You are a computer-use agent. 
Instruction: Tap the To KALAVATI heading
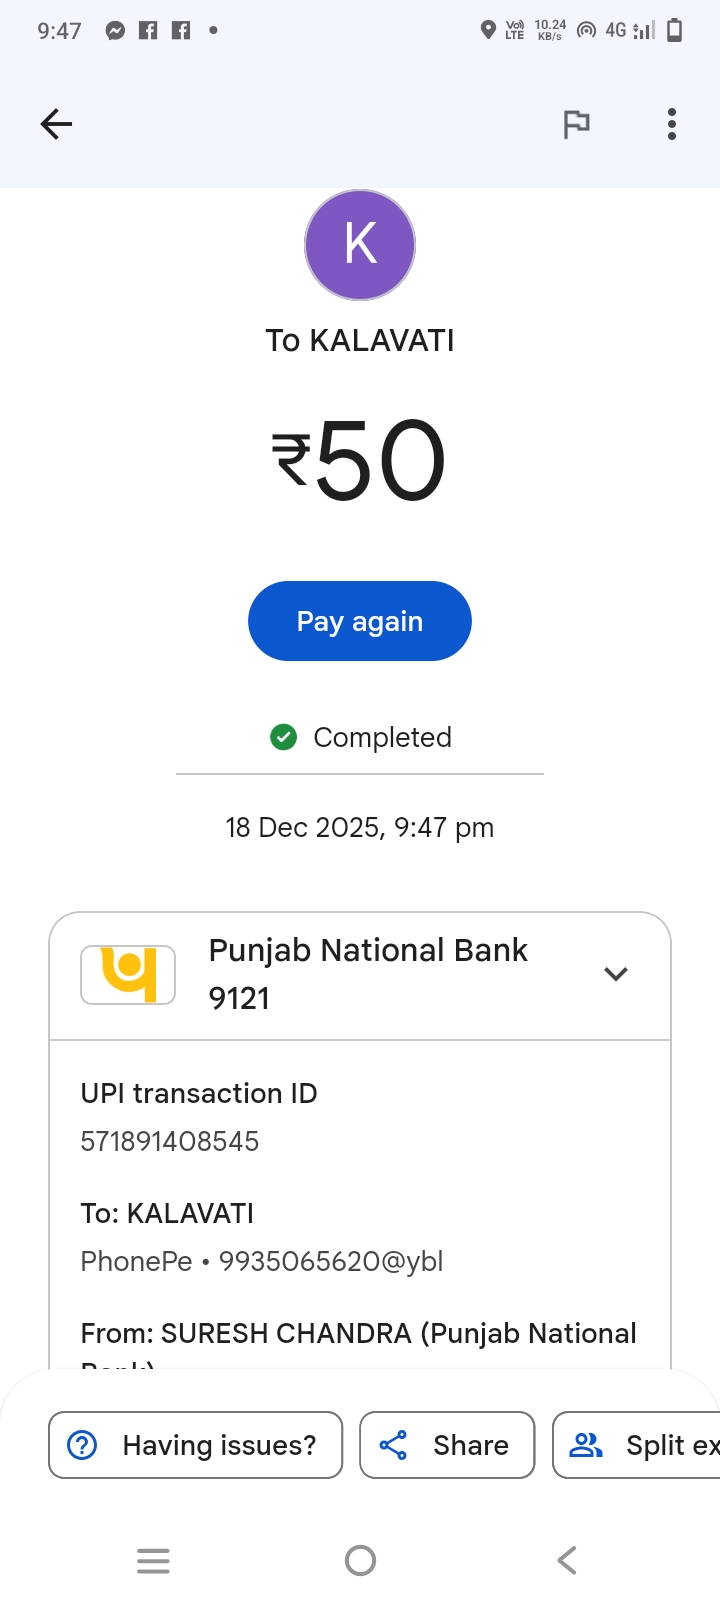point(360,341)
